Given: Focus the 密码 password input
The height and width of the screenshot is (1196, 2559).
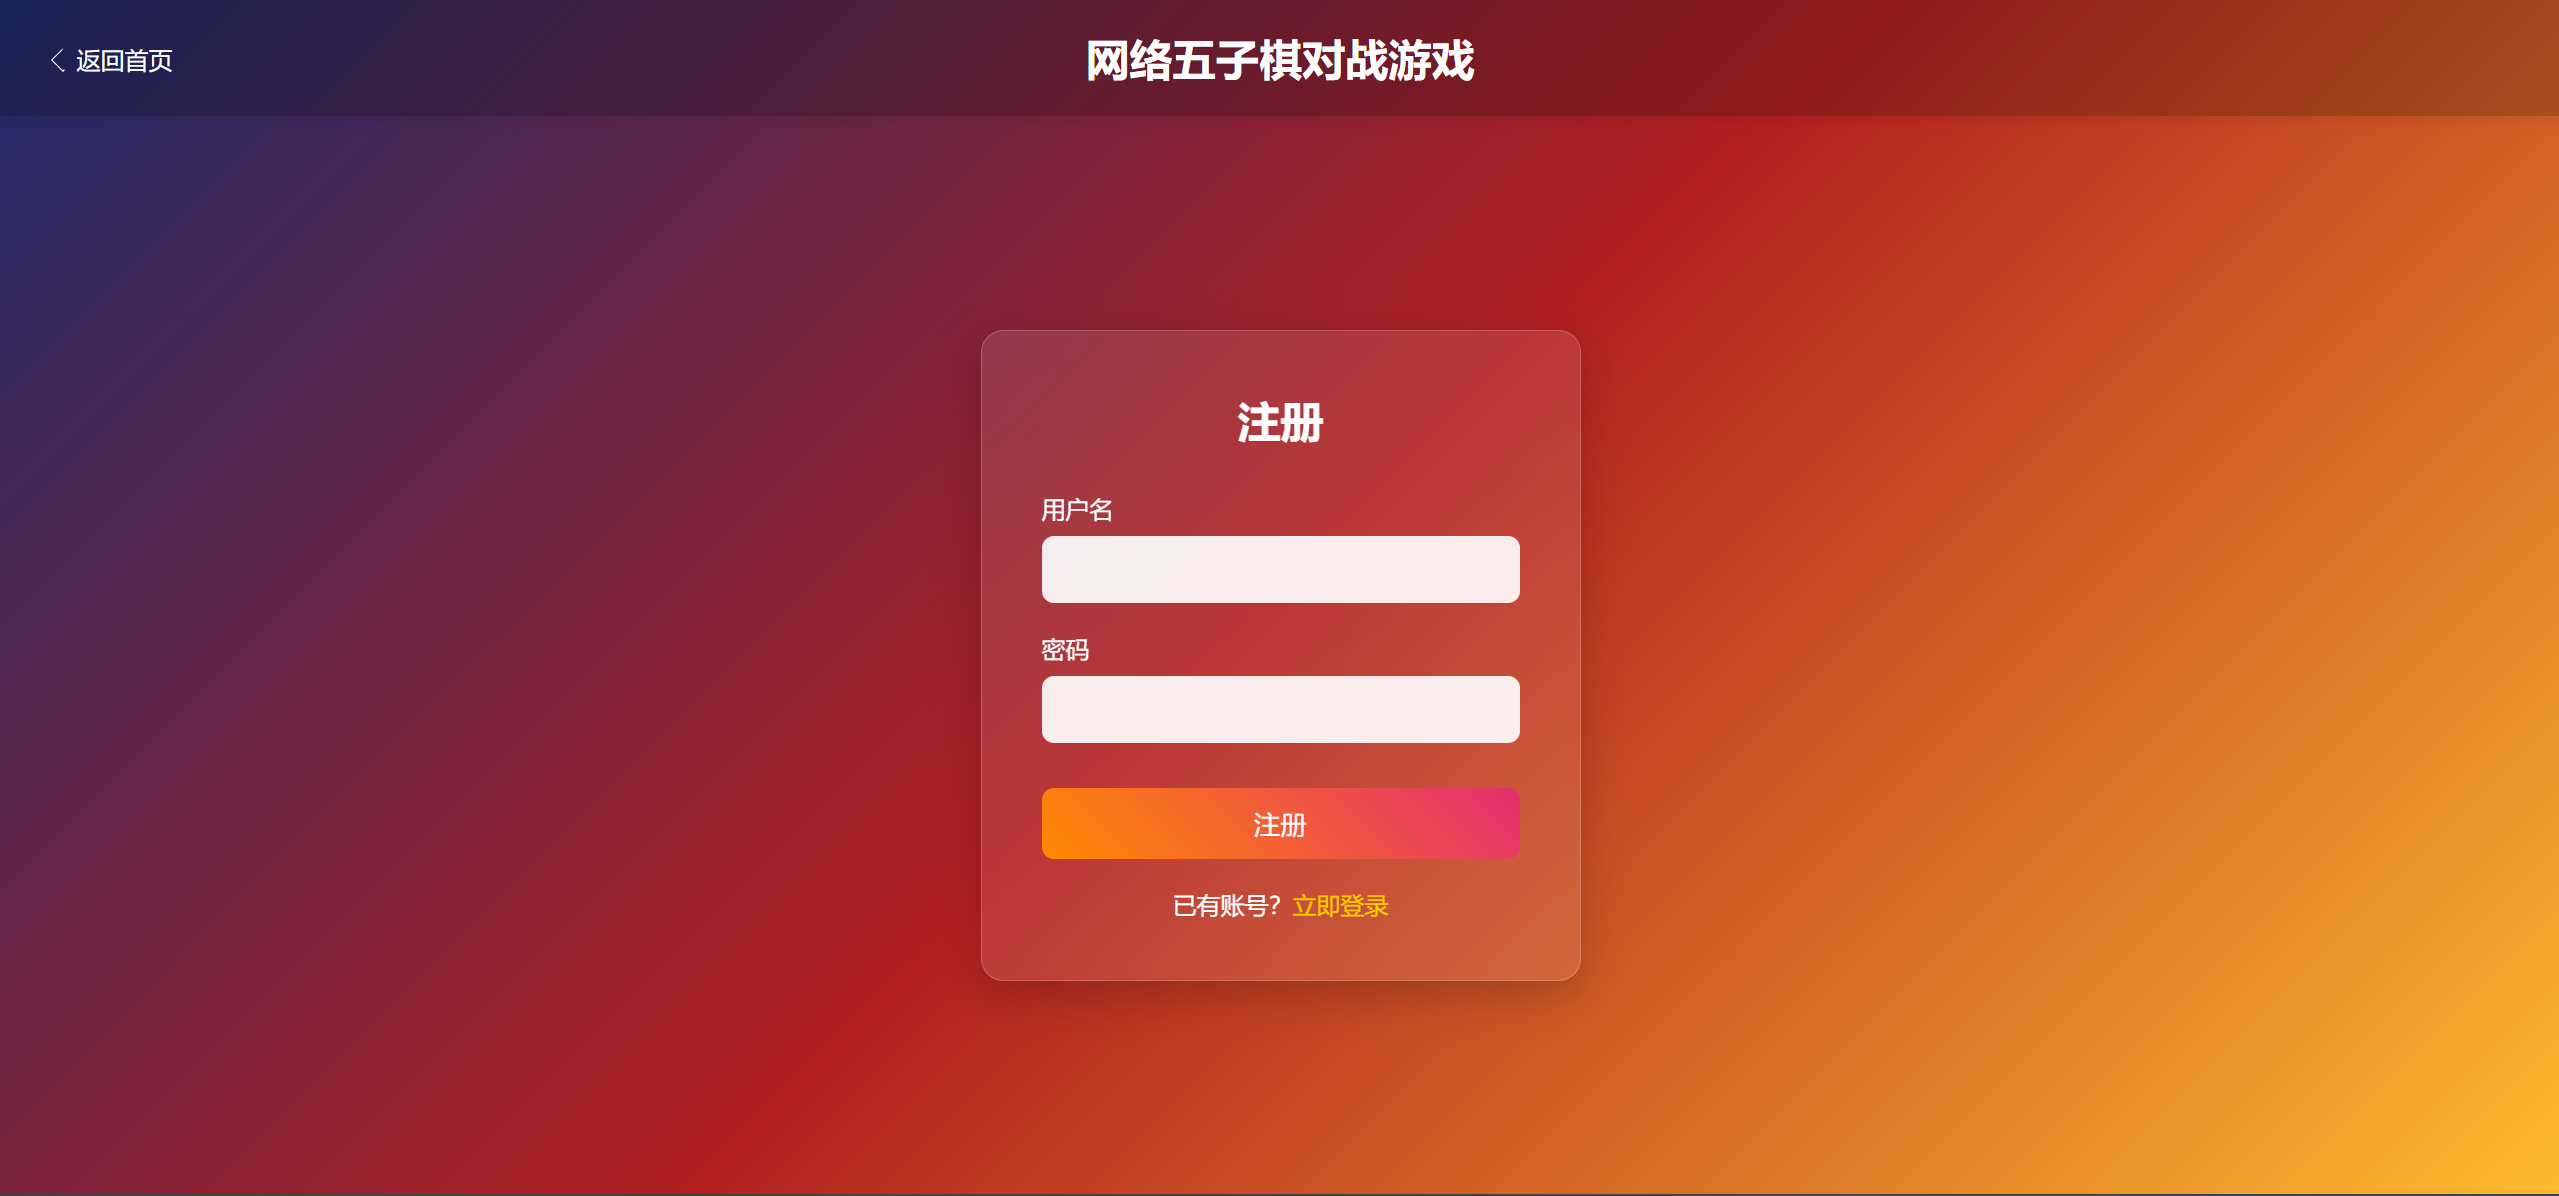Looking at the screenshot, I should [1280, 709].
